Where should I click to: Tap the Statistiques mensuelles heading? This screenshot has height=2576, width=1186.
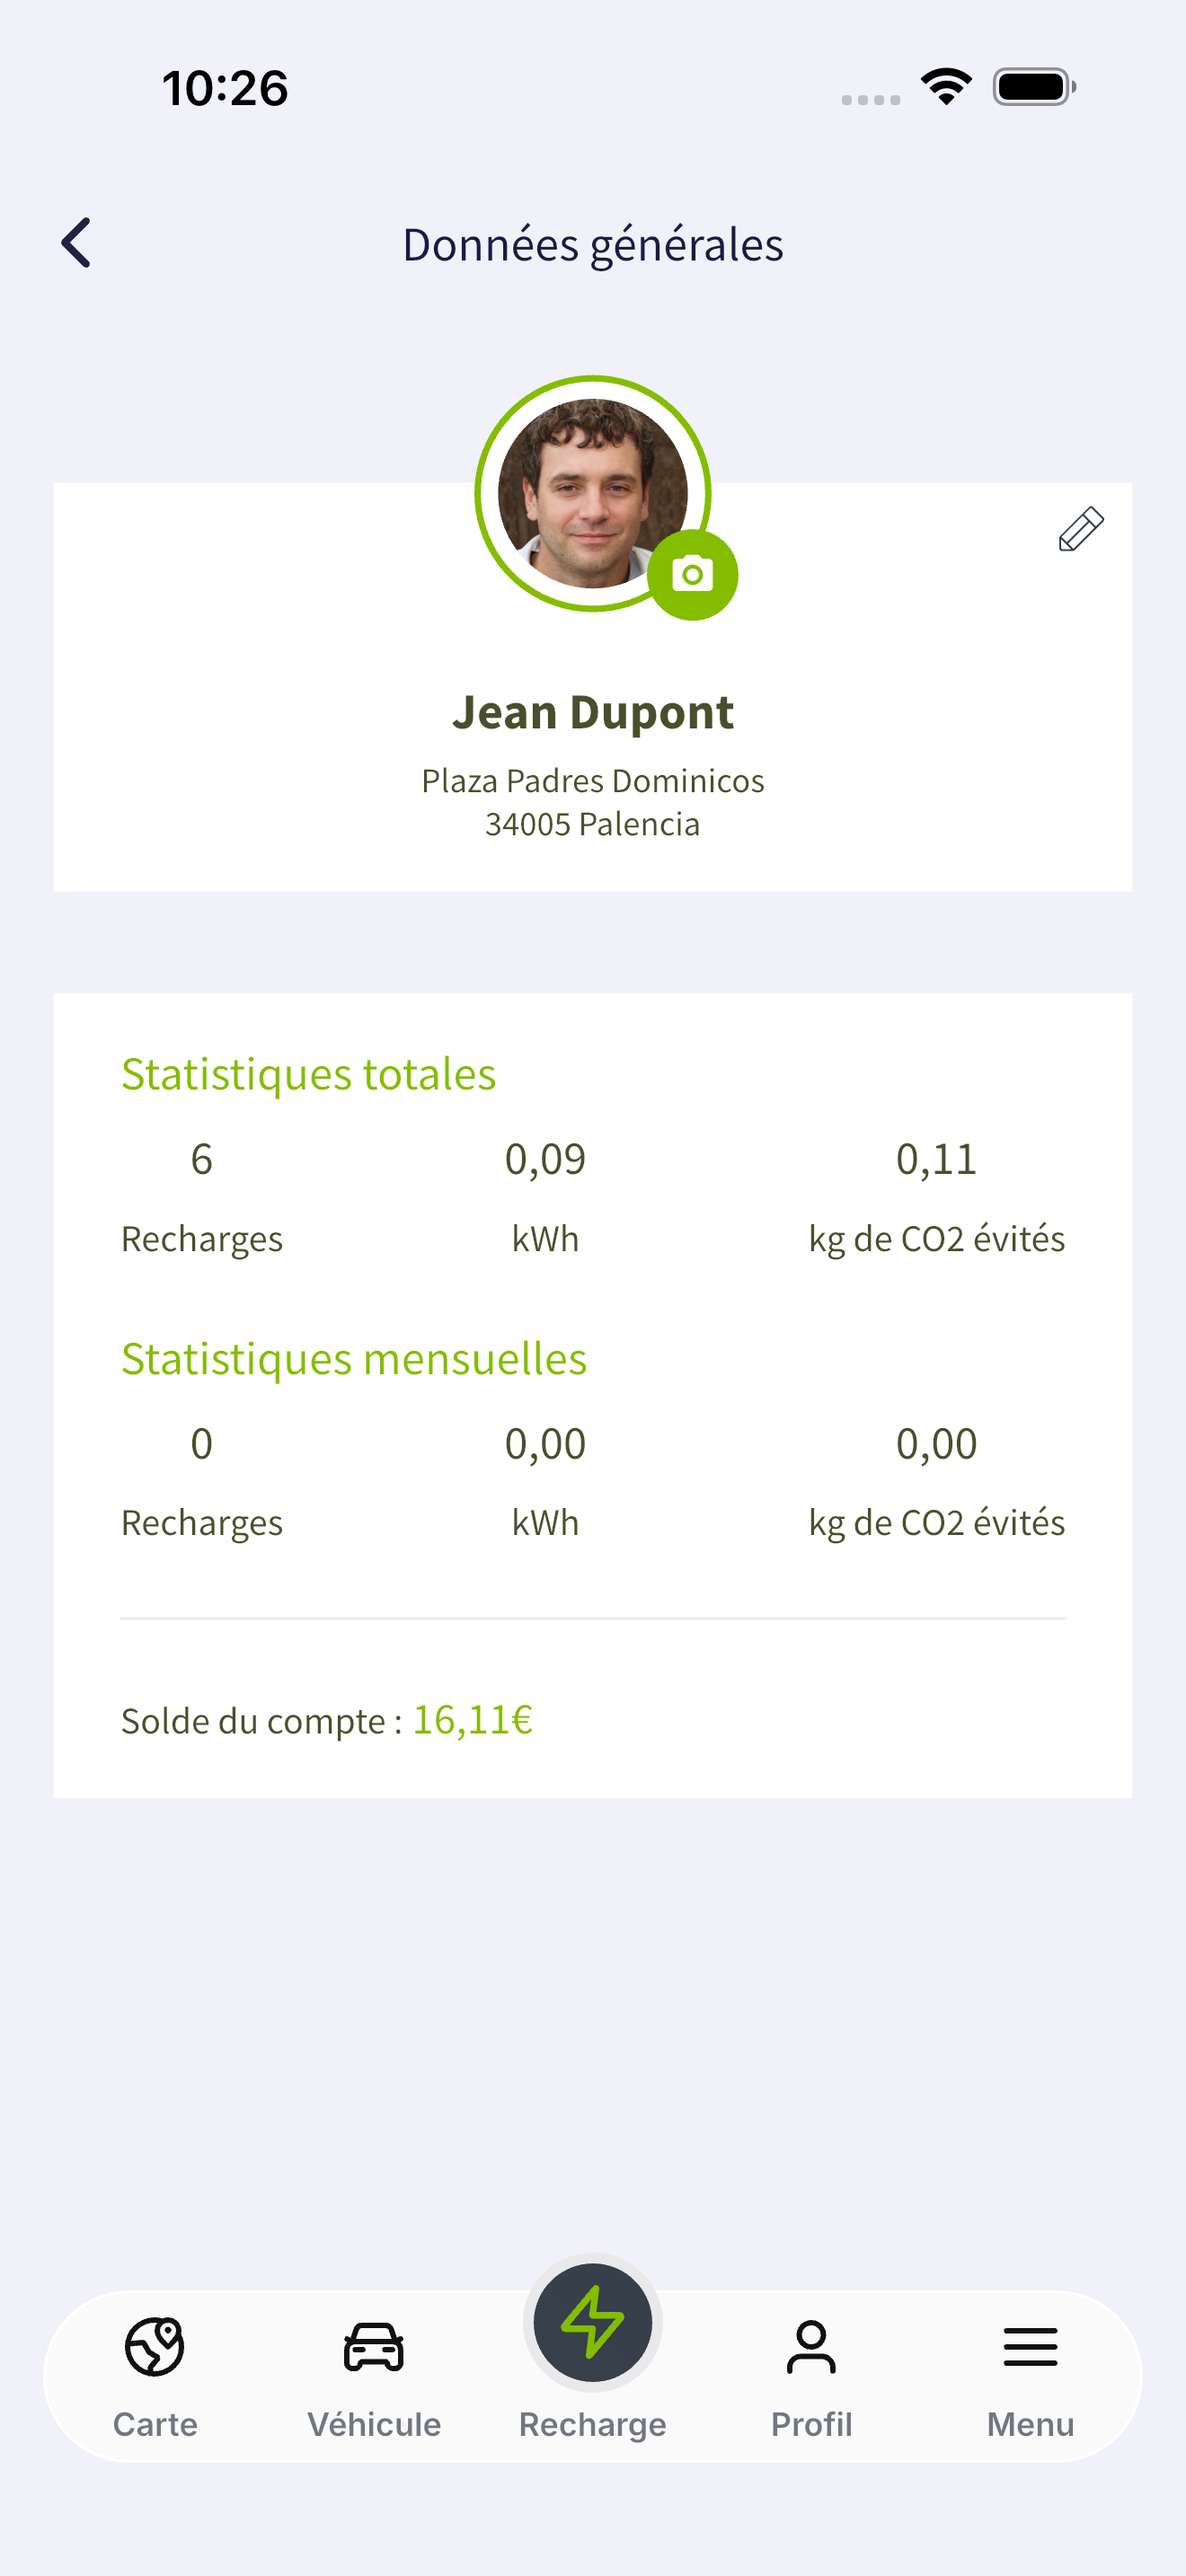click(x=354, y=1359)
